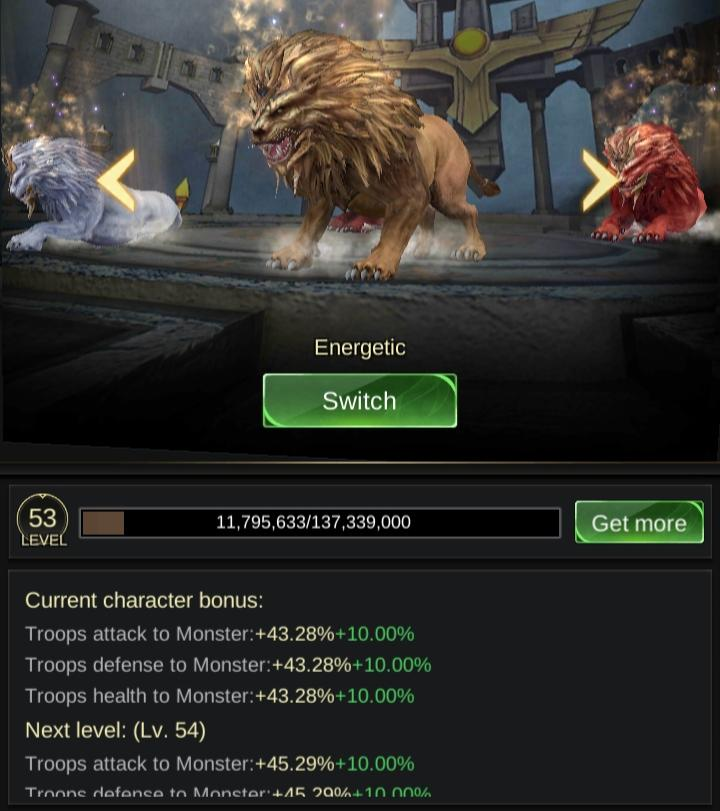Click the left yellow arrow

117,181
